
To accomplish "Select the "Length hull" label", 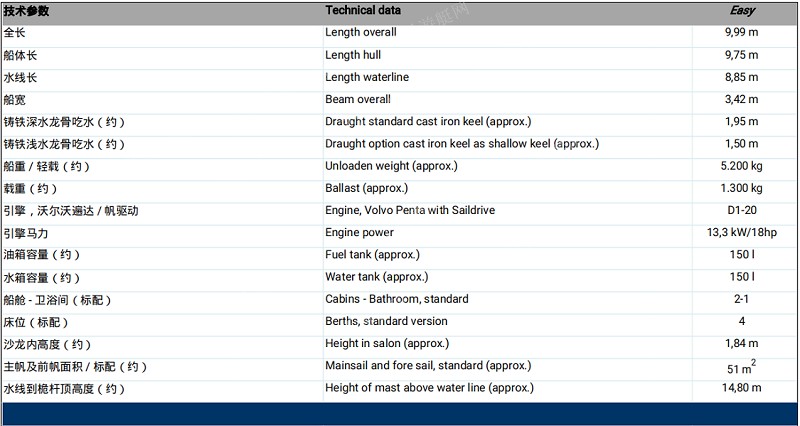I will [353, 55].
